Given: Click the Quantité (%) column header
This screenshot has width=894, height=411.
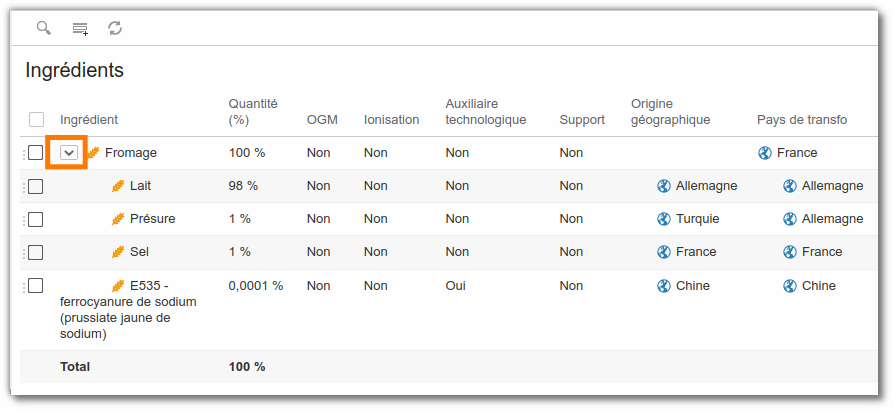Looking at the screenshot, I should pyautogui.click(x=253, y=112).
